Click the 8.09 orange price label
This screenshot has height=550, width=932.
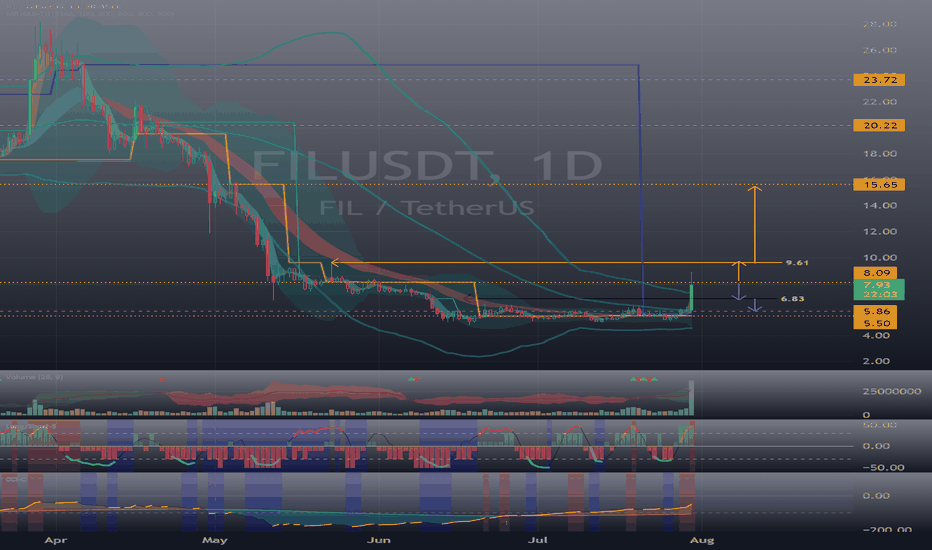(875, 273)
